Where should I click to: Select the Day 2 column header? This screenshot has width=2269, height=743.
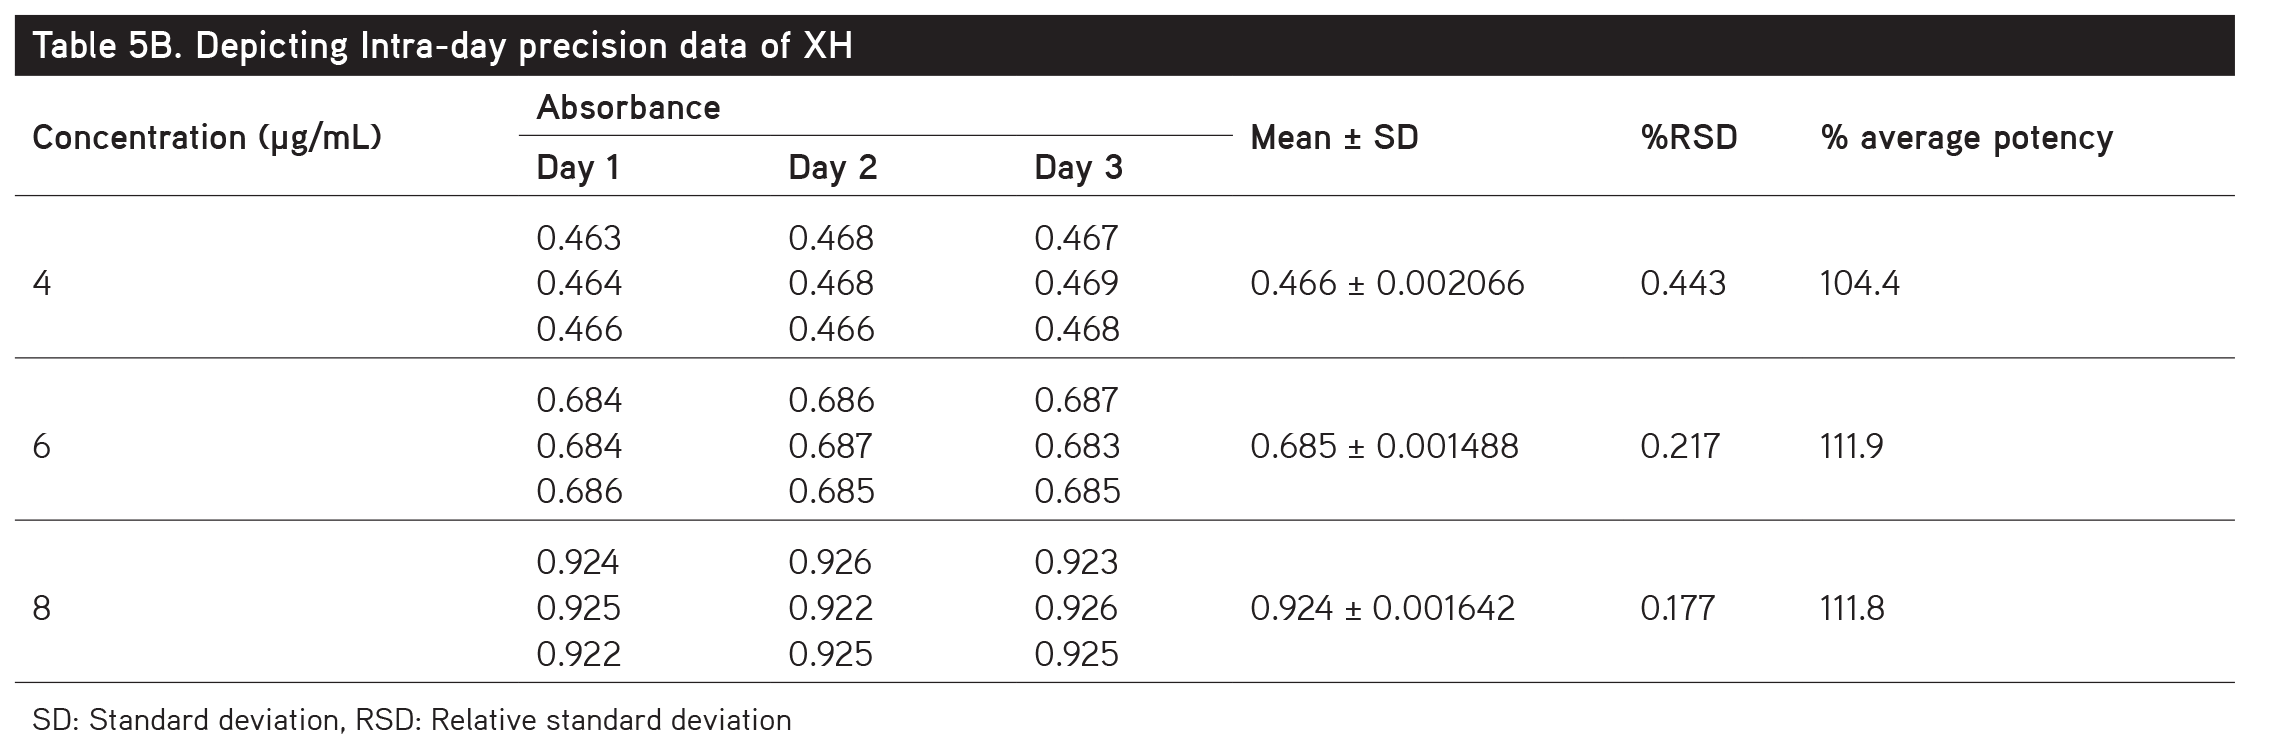pyautogui.click(x=832, y=167)
